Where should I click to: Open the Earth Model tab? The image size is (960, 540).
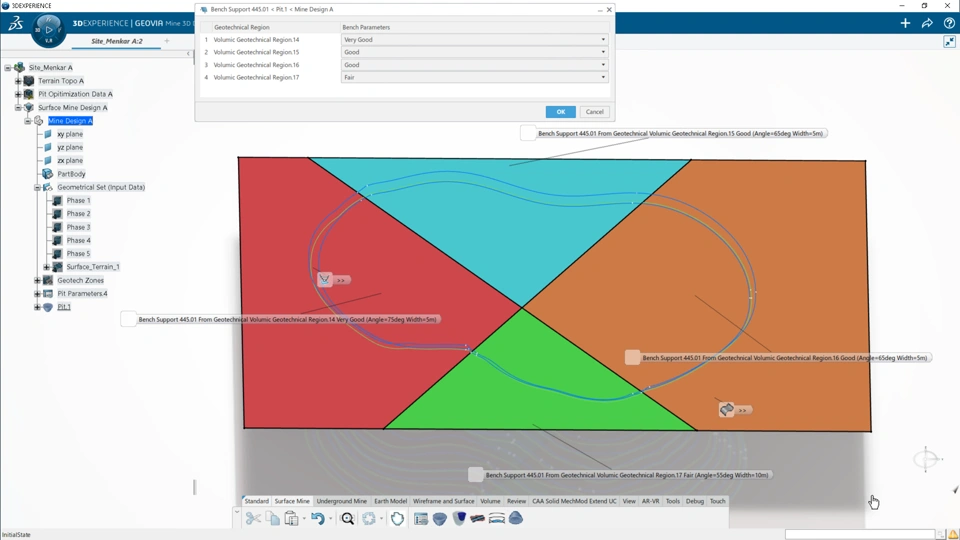click(391, 501)
